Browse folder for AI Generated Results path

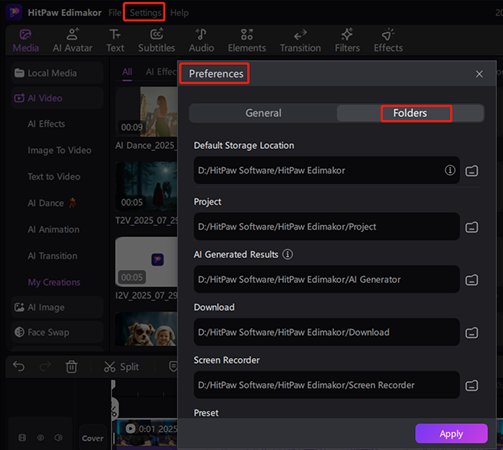pos(471,280)
